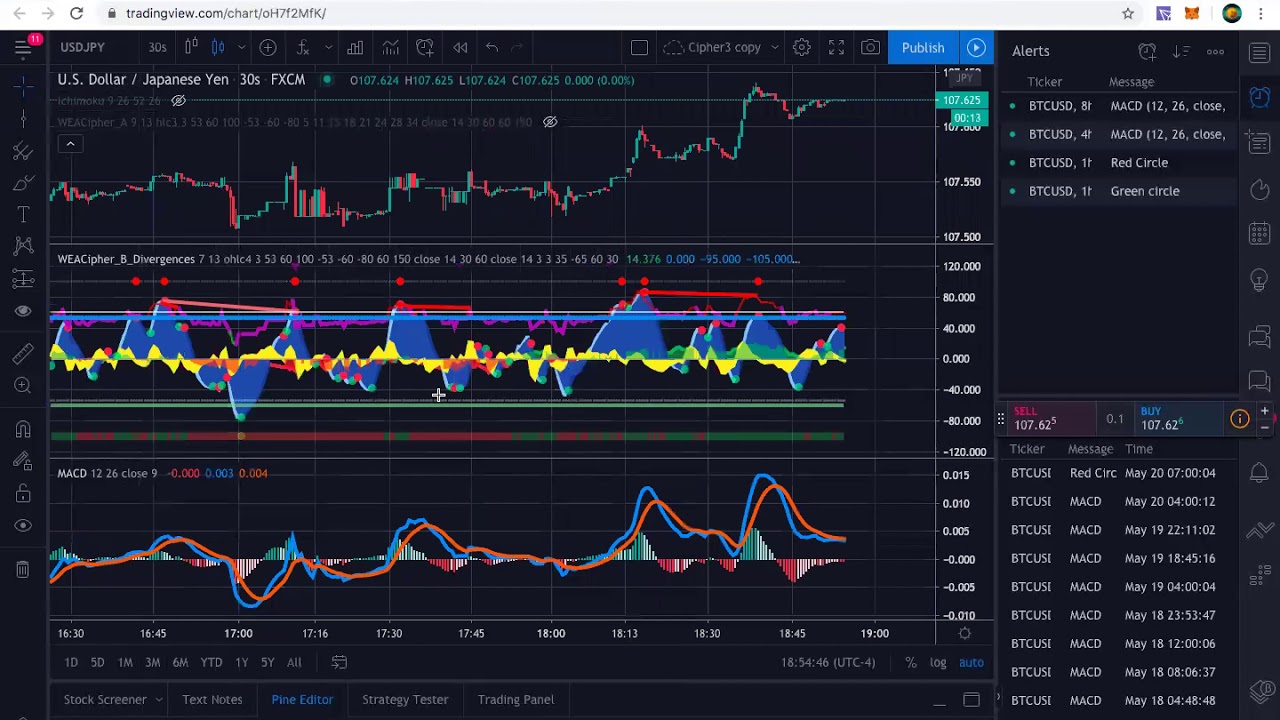Open the Alerts alarm clock sidebar icon
1280x720 pixels.
pyautogui.click(x=1259, y=97)
